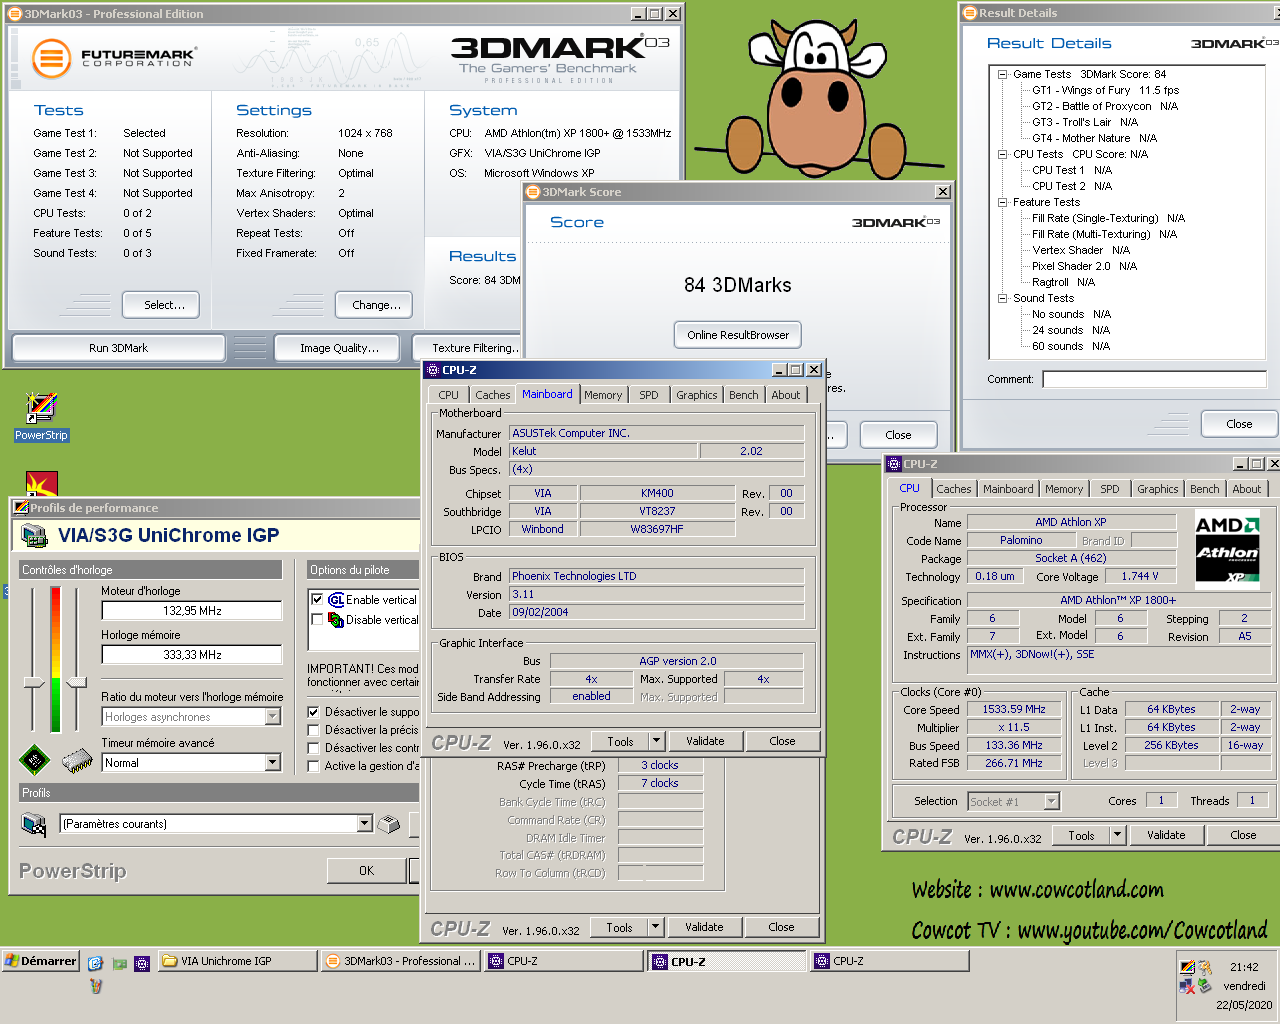Adjust the Horloge mémoire clock slider

[77, 683]
